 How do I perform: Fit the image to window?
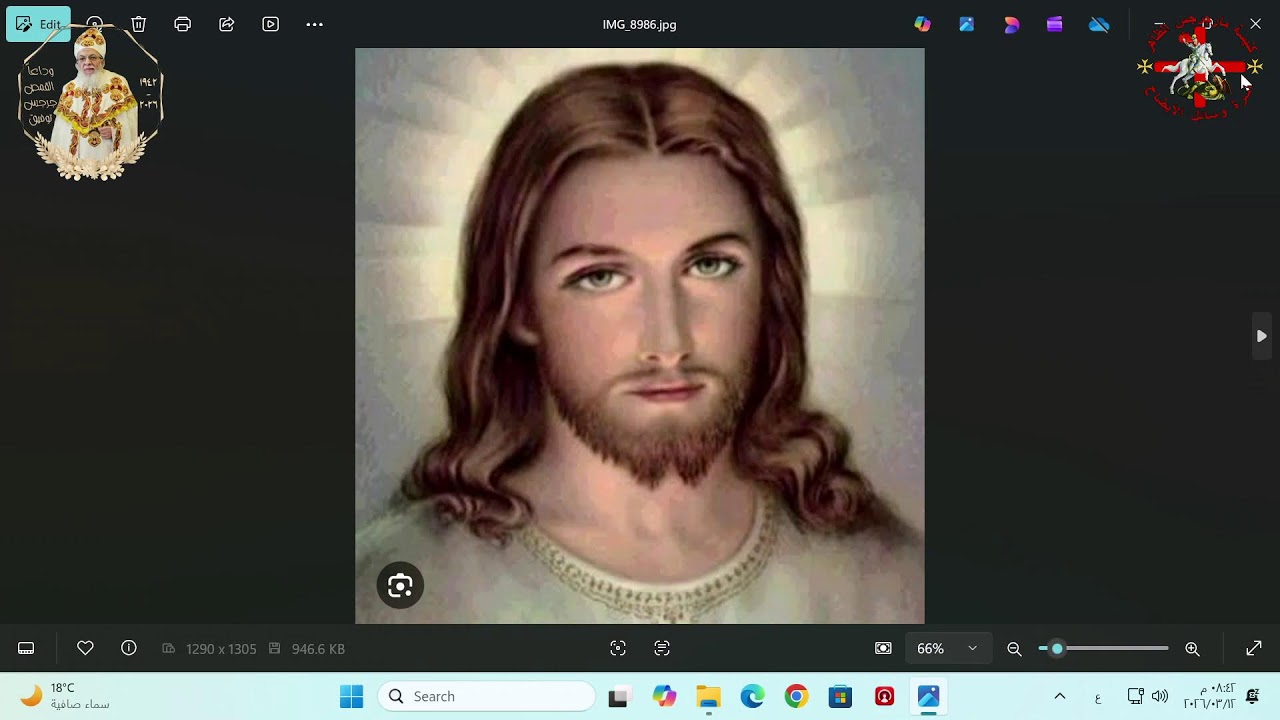(x=883, y=649)
